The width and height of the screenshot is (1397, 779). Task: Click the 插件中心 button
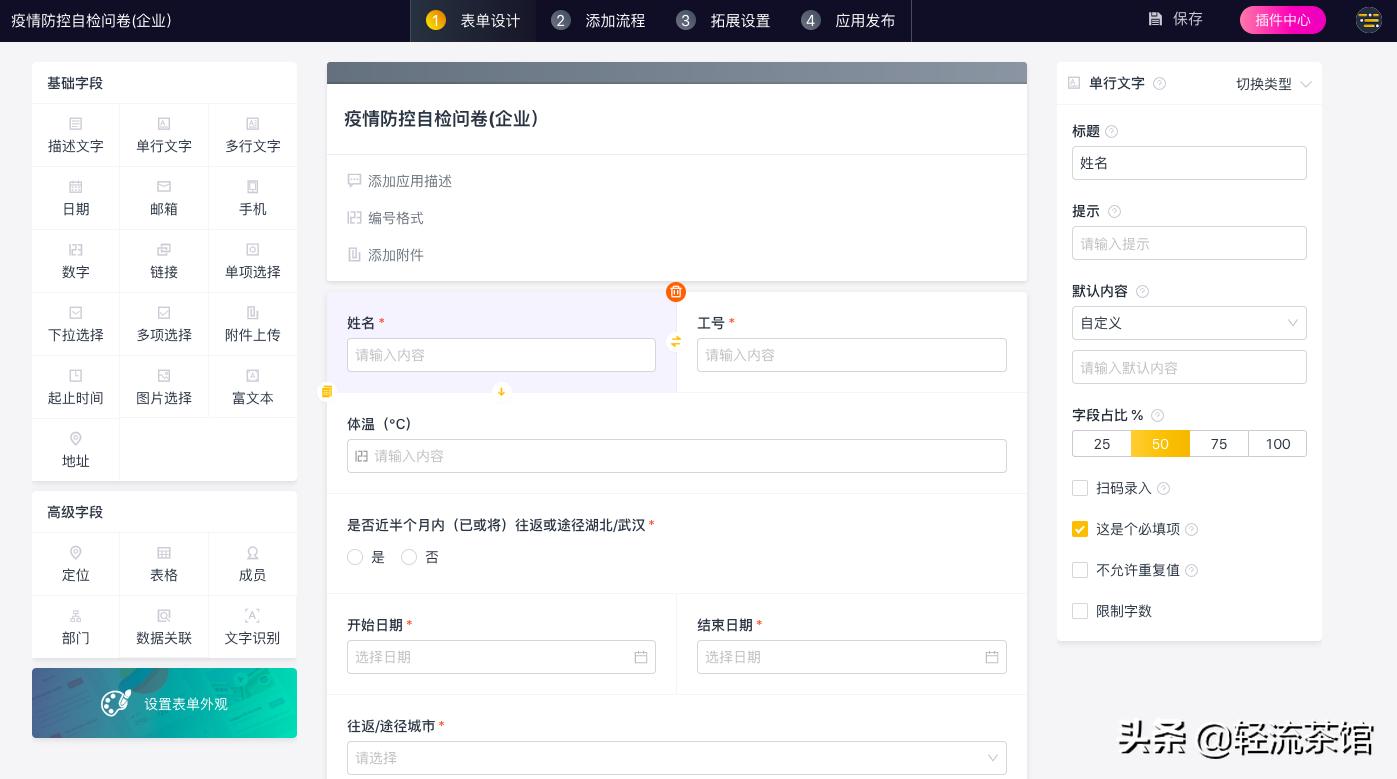[x=1282, y=20]
